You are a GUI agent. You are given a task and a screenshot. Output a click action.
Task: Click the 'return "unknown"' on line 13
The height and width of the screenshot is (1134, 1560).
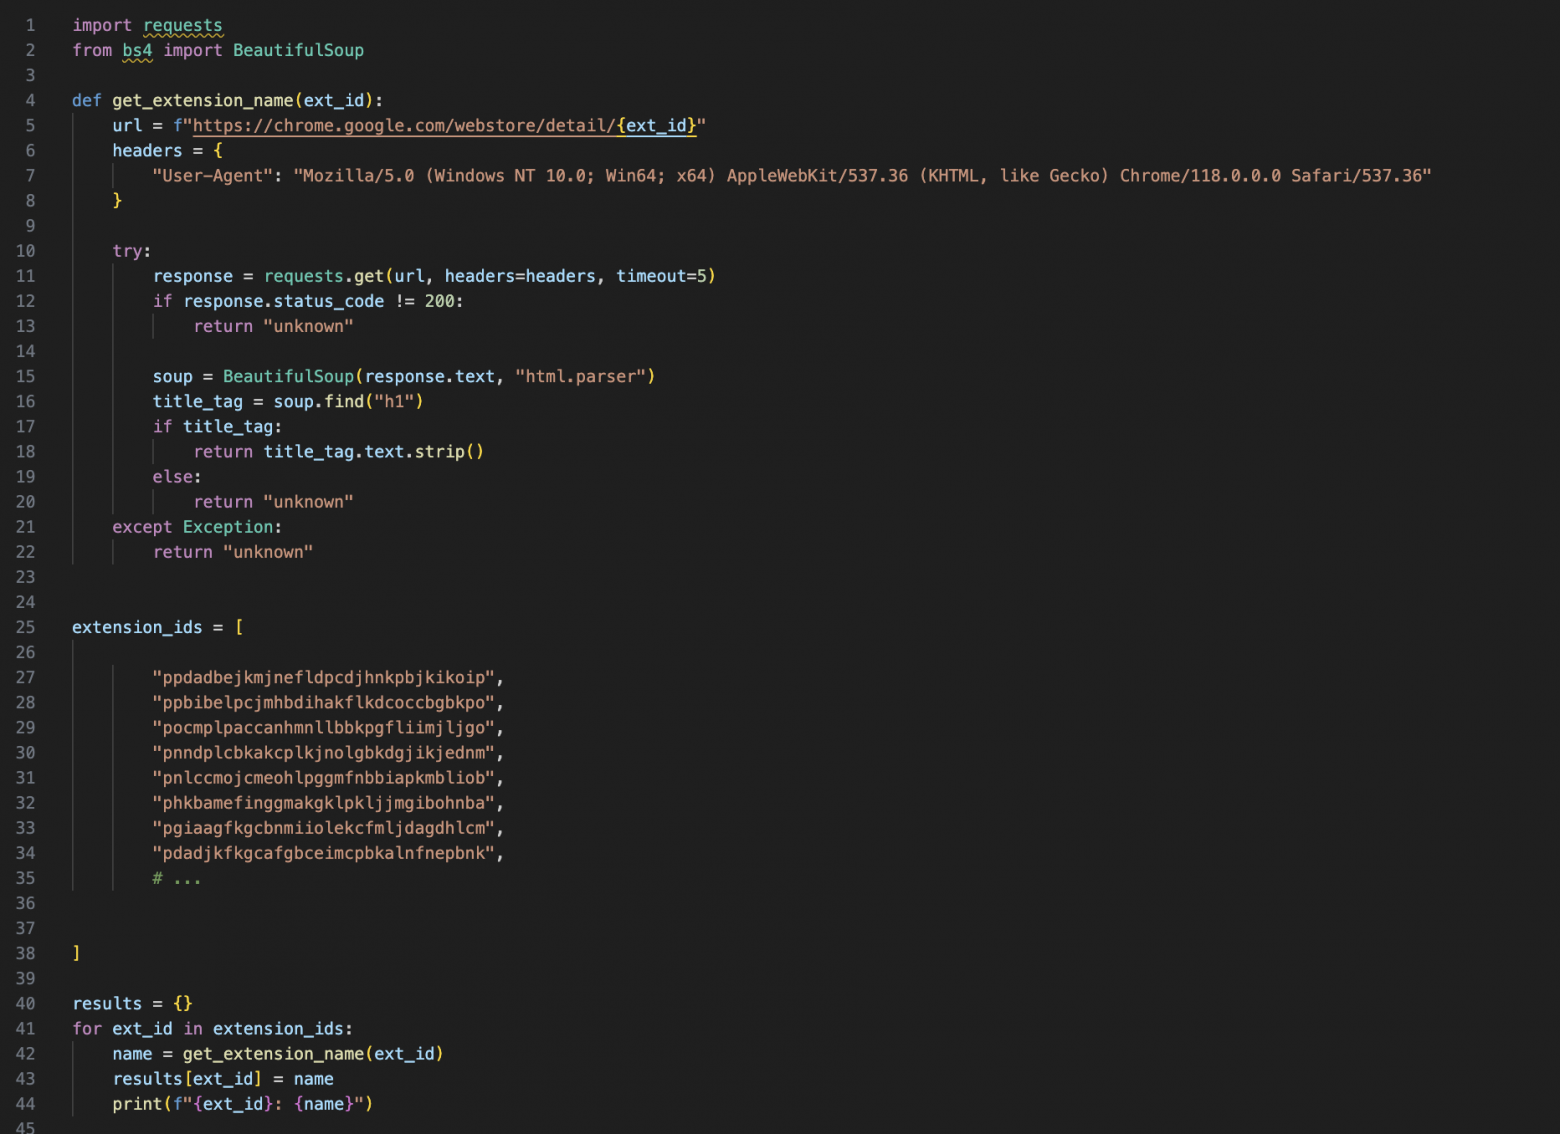click(x=273, y=327)
